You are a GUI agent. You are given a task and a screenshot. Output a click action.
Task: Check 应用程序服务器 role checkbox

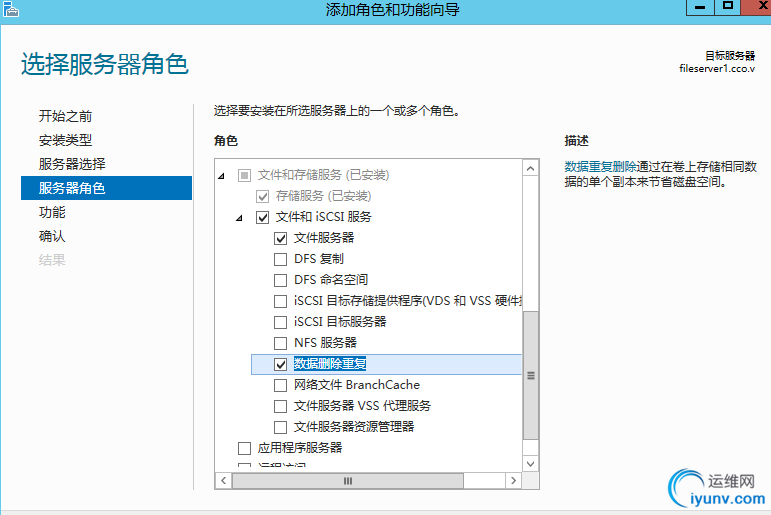coord(244,448)
